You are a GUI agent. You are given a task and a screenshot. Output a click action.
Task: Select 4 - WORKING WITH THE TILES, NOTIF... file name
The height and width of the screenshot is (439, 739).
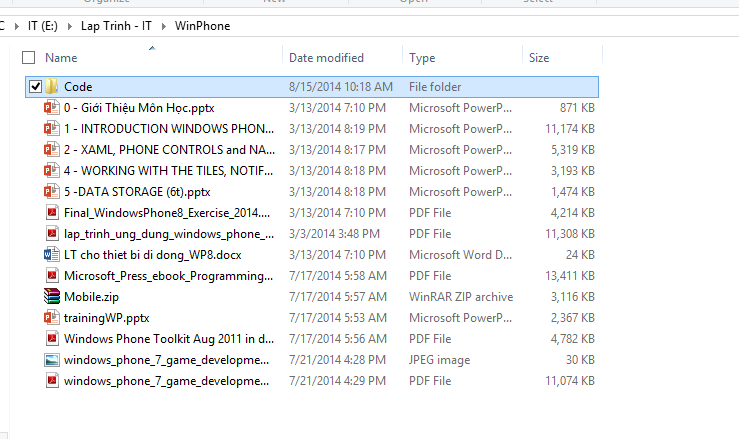168,170
